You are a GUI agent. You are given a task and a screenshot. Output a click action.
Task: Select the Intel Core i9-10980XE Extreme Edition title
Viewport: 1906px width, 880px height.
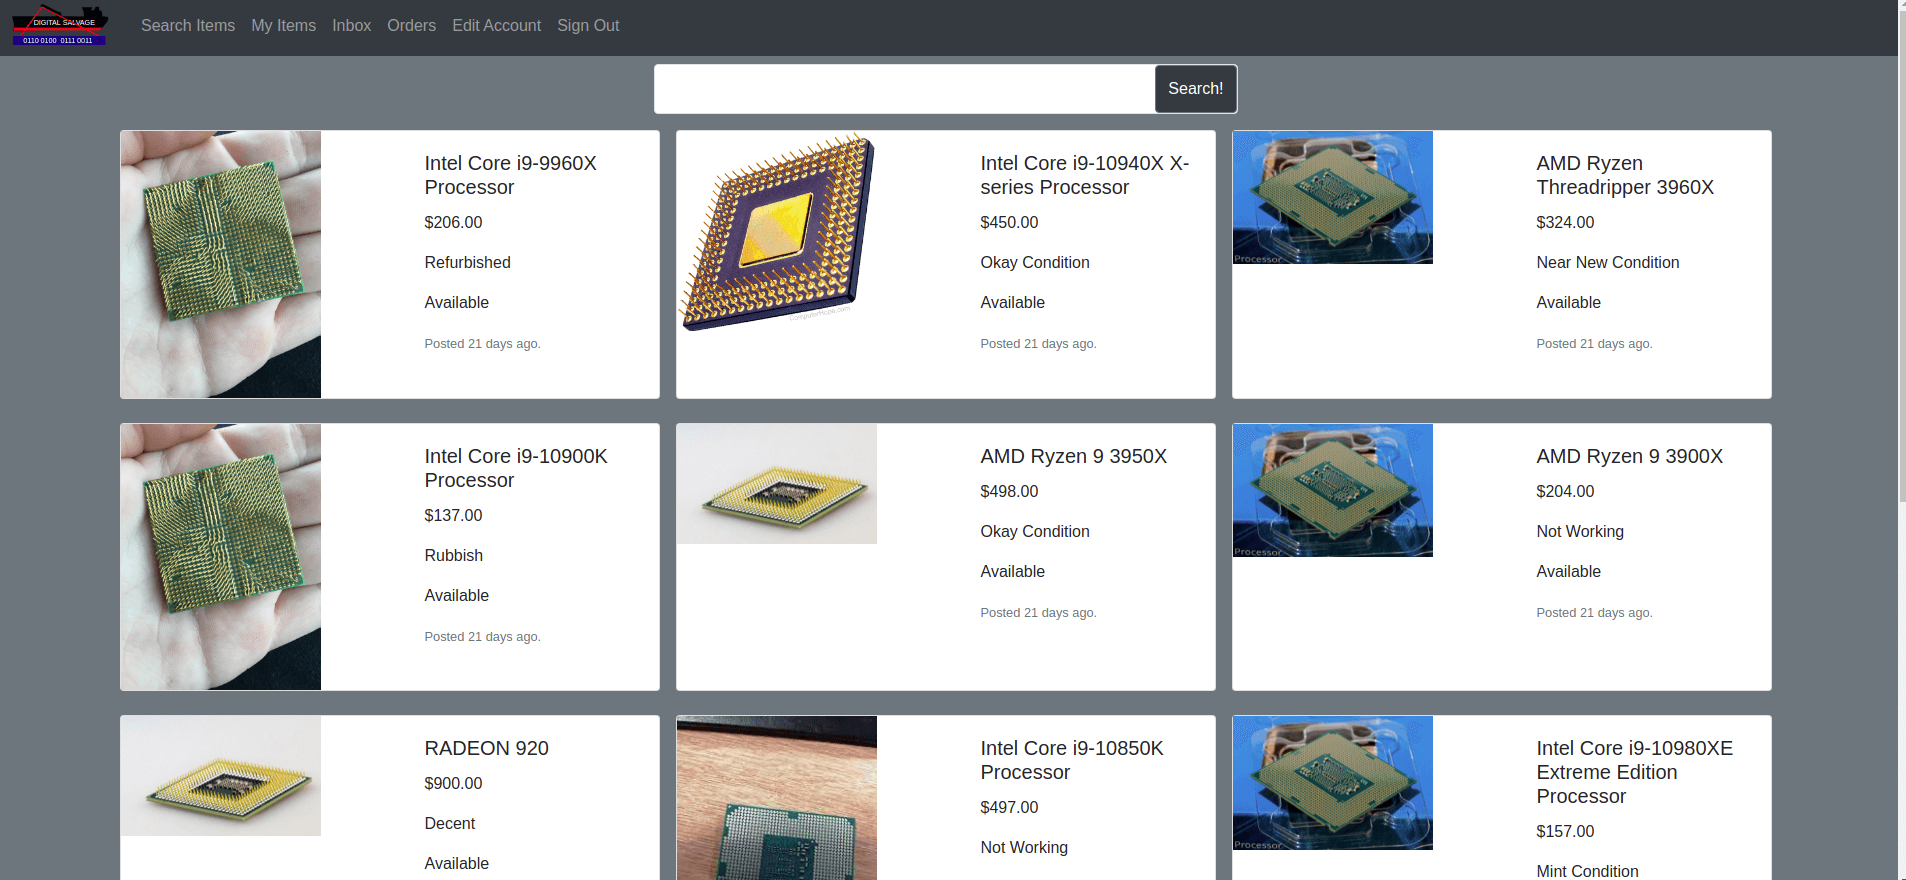1635,772
